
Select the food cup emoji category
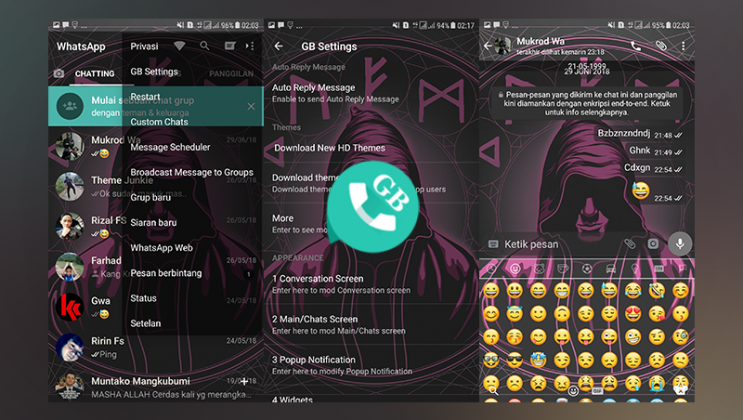(563, 269)
